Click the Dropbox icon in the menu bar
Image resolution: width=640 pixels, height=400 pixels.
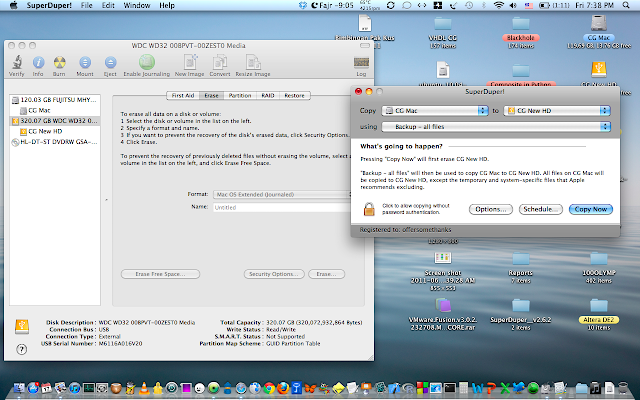pyautogui.click(x=302, y=5)
